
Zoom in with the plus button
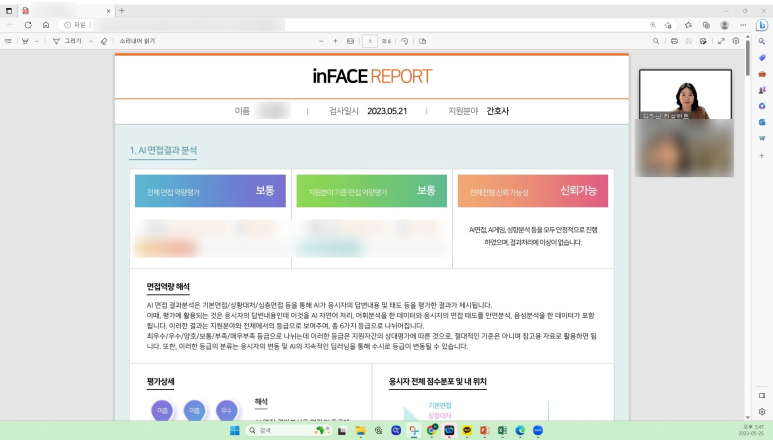pos(335,41)
